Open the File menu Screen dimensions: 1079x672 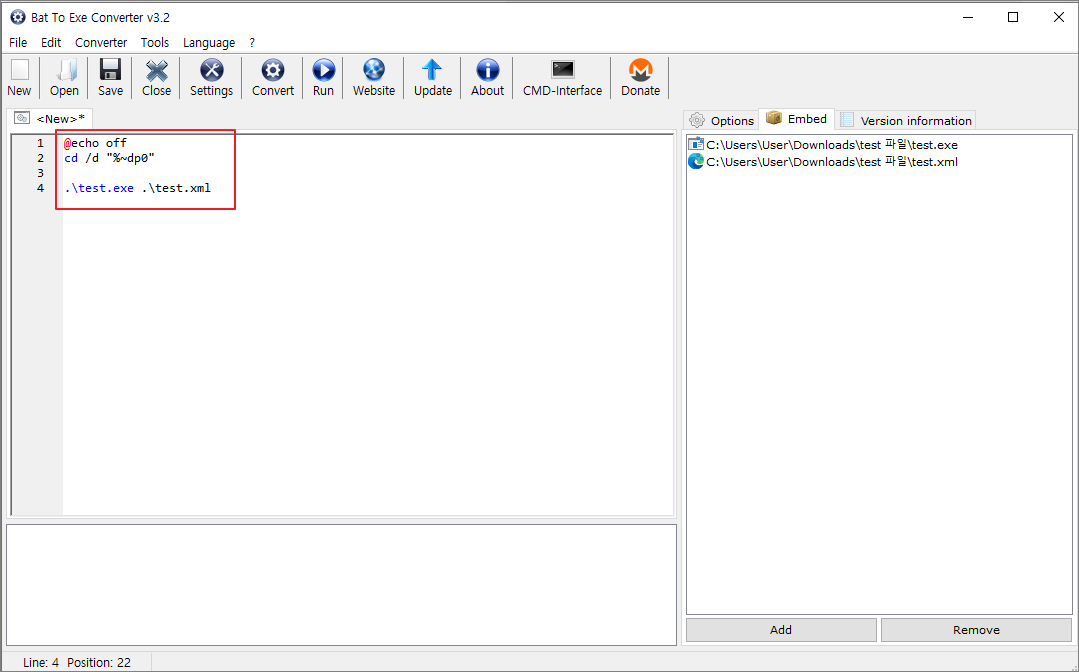coord(18,43)
